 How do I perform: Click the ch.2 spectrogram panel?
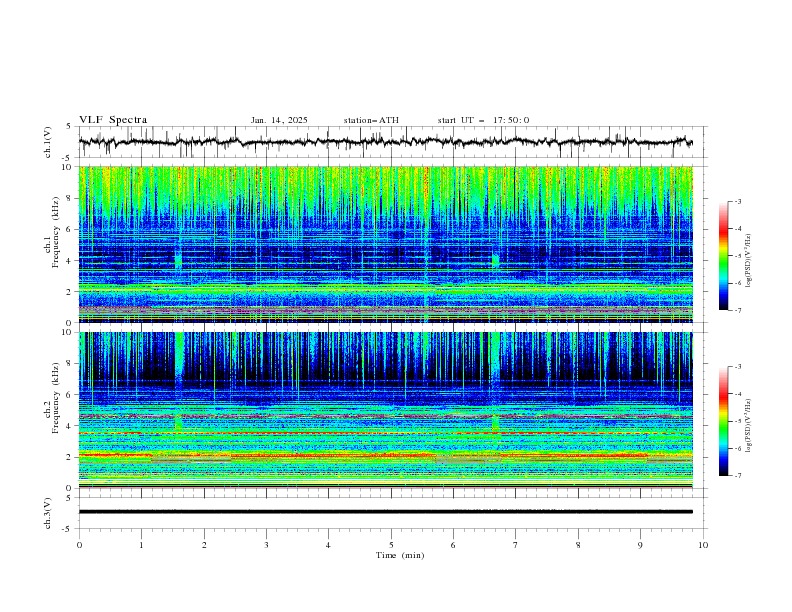(385, 410)
